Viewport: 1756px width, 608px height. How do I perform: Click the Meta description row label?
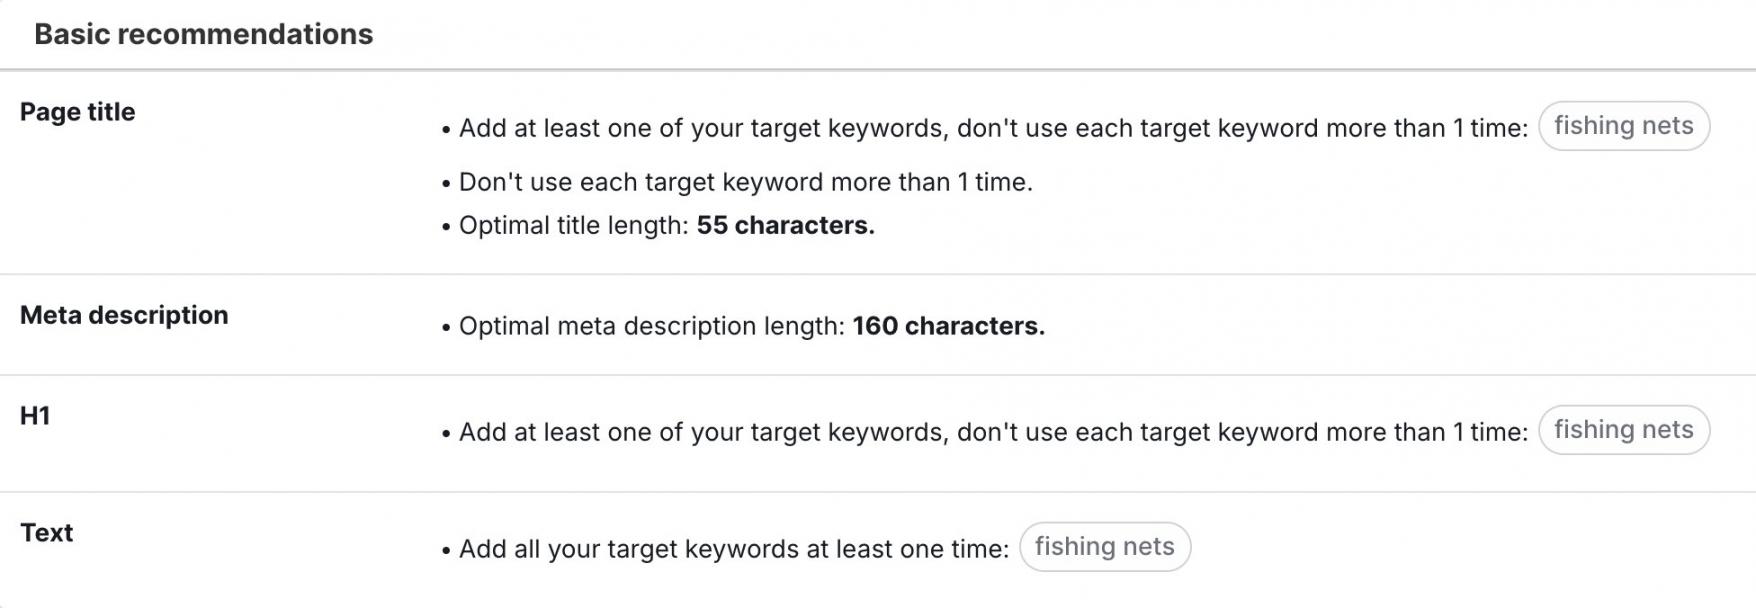124,315
